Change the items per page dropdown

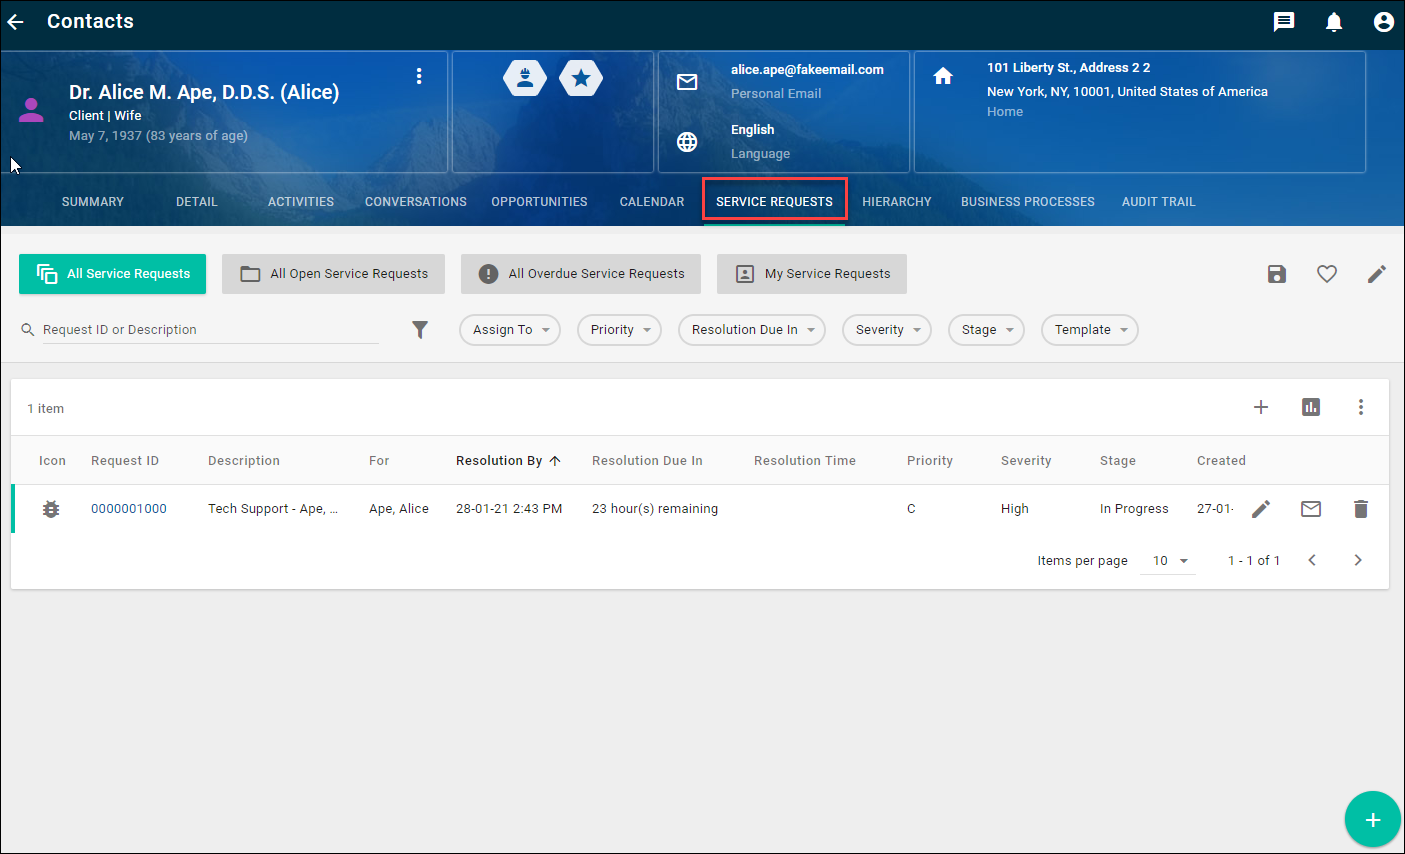pos(1168,561)
